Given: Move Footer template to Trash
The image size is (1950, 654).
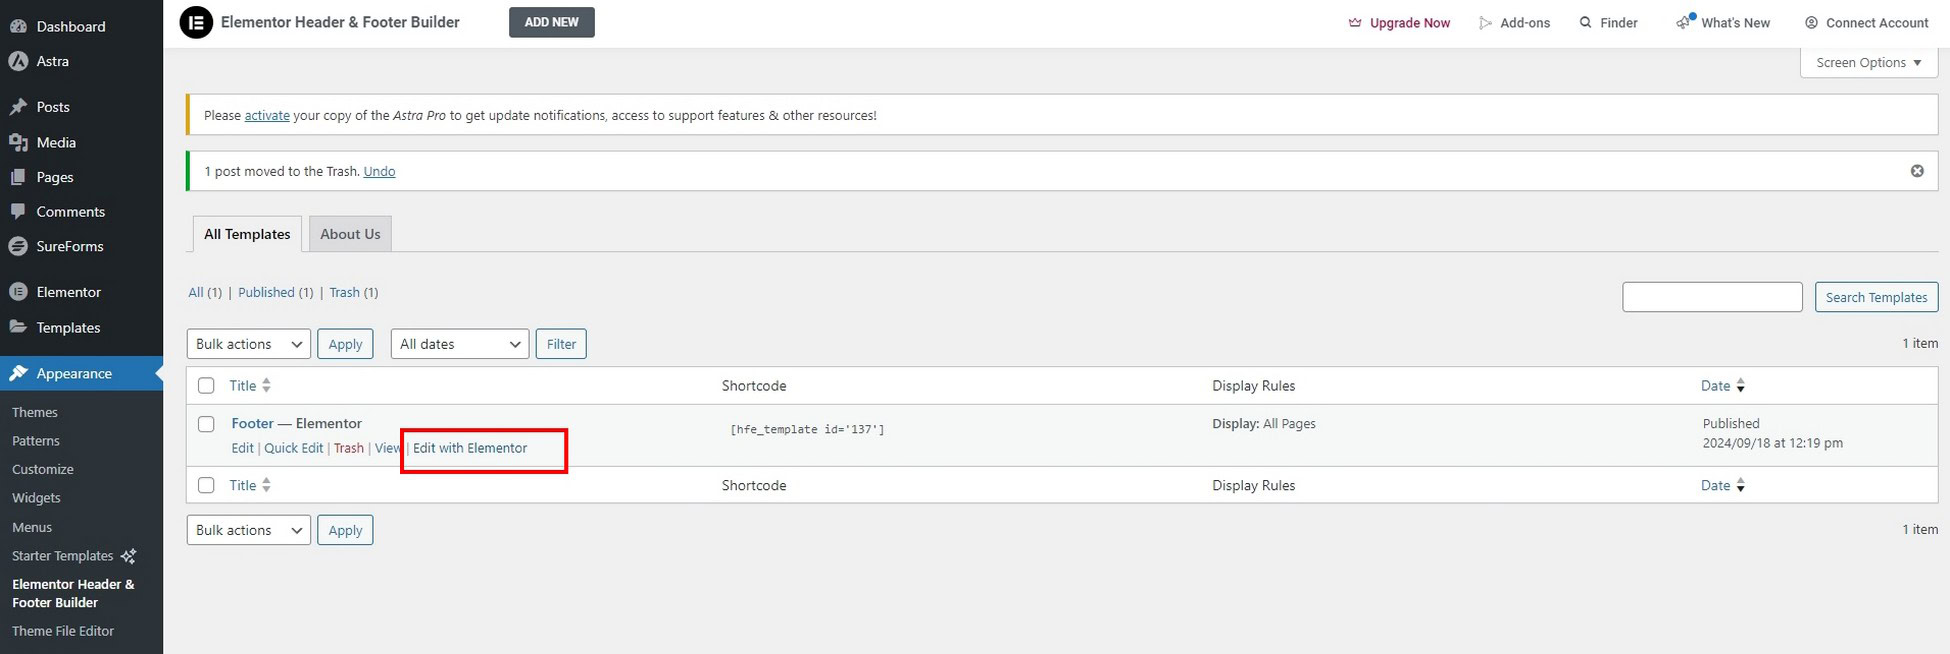Looking at the screenshot, I should coord(349,448).
